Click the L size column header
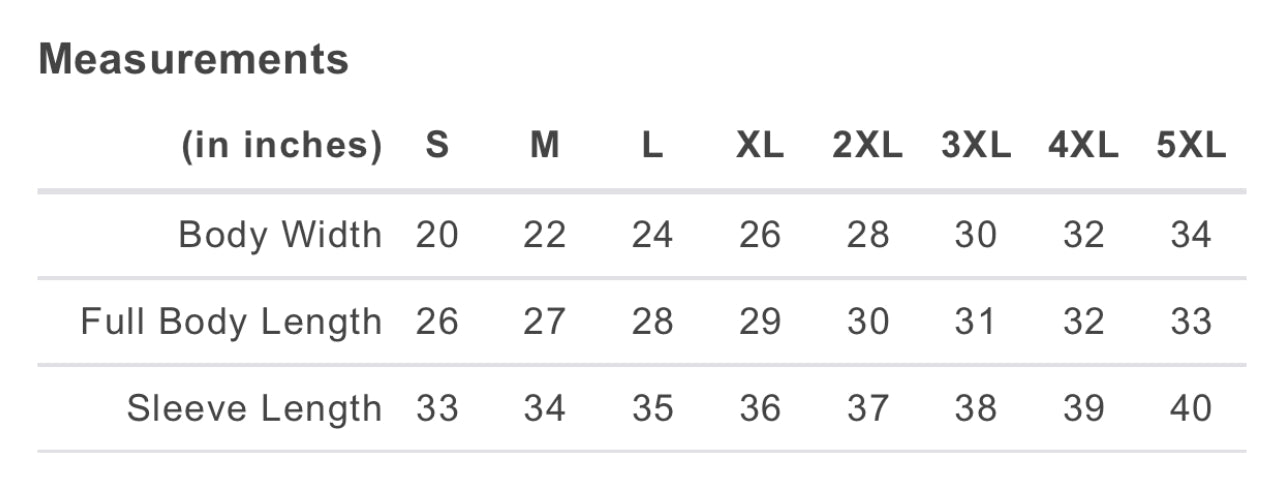The height and width of the screenshot is (492, 1284). point(652,147)
